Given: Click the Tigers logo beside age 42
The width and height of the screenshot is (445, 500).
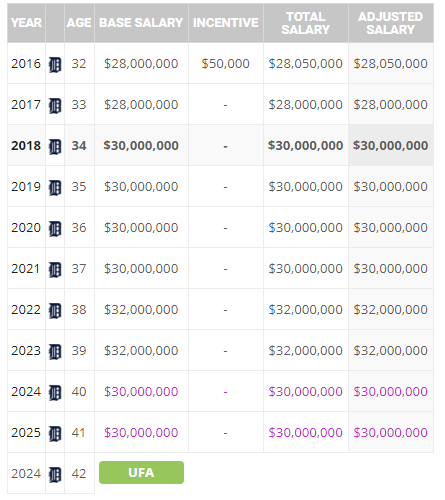Looking at the screenshot, I should point(55,475).
